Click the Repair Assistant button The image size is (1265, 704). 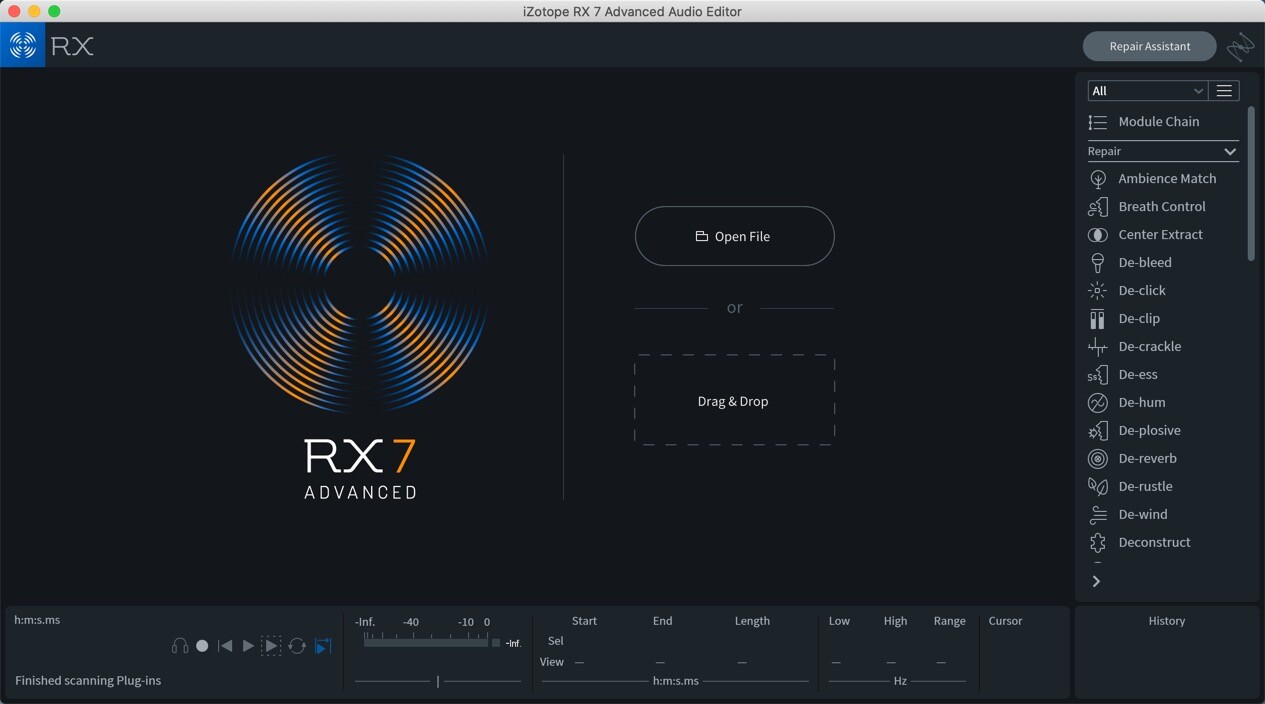(1149, 46)
